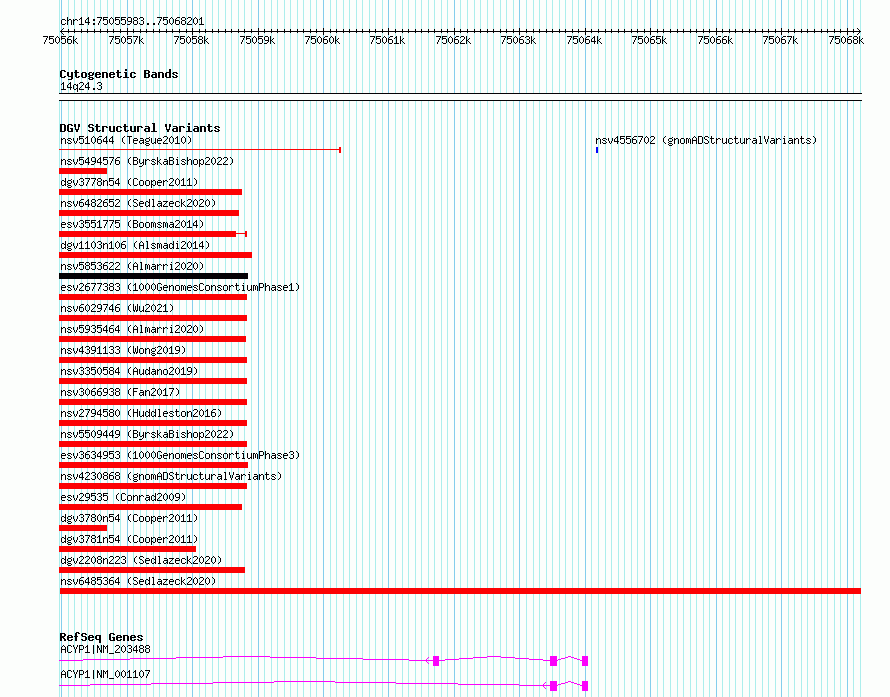Click dgv3780n54 (Cooper2011) label
This screenshot has height=697, width=890.
129,518
